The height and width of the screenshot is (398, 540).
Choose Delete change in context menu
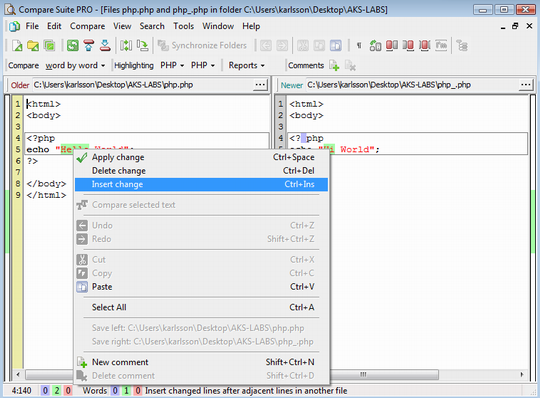201,171
